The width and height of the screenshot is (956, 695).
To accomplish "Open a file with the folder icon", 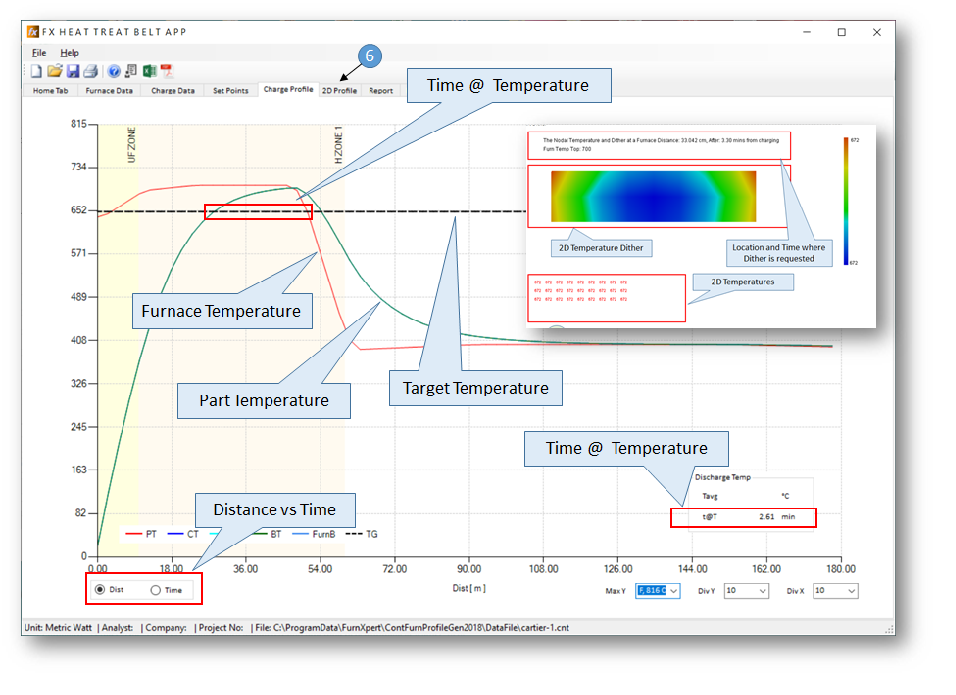I will pyautogui.click(x=54, y=71).
